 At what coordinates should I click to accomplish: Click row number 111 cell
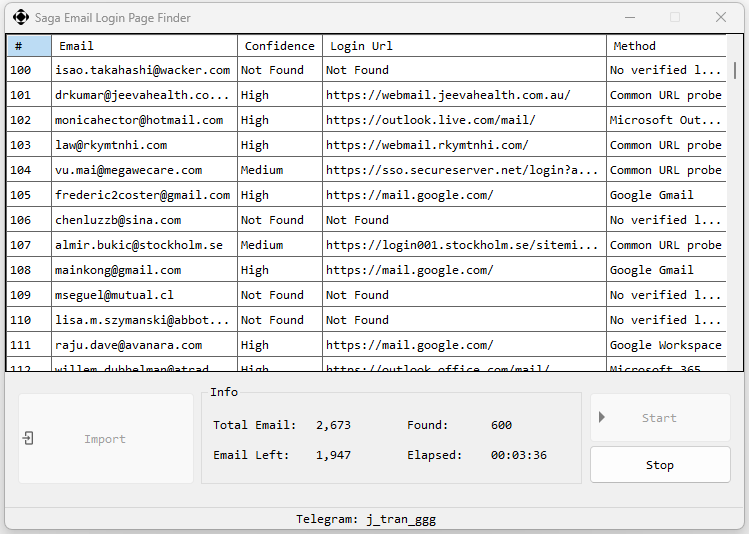[29, 345]
